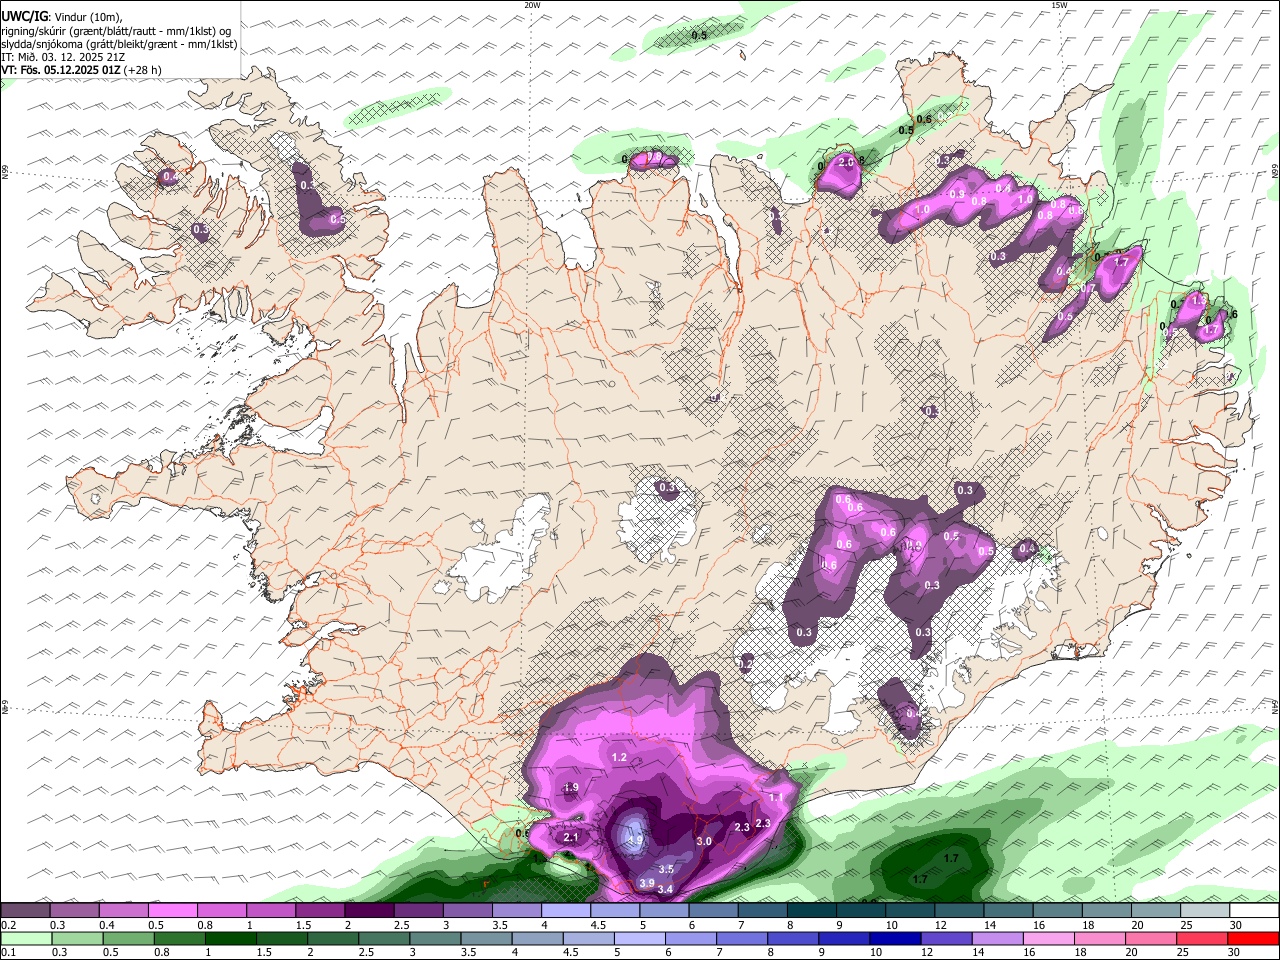Click the 2.0 value on the north coast
This screenshot has height=960, width=1280.
pos(845,162)
